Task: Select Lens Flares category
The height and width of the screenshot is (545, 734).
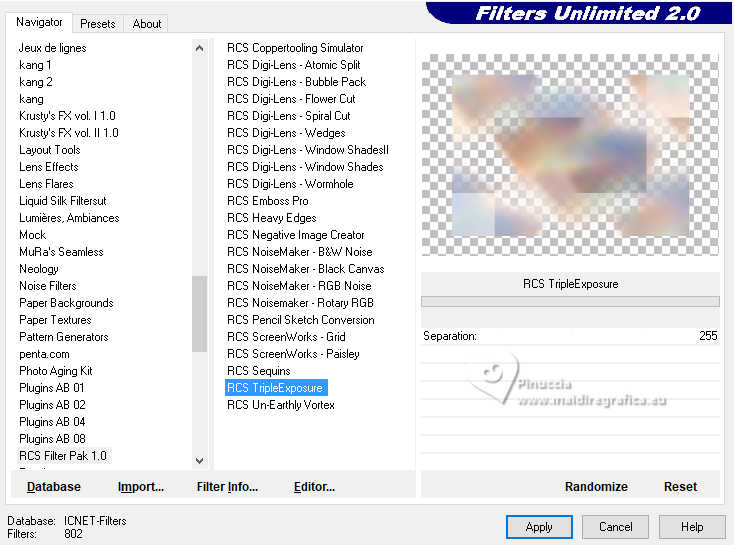Action: [x=46, y=184]
